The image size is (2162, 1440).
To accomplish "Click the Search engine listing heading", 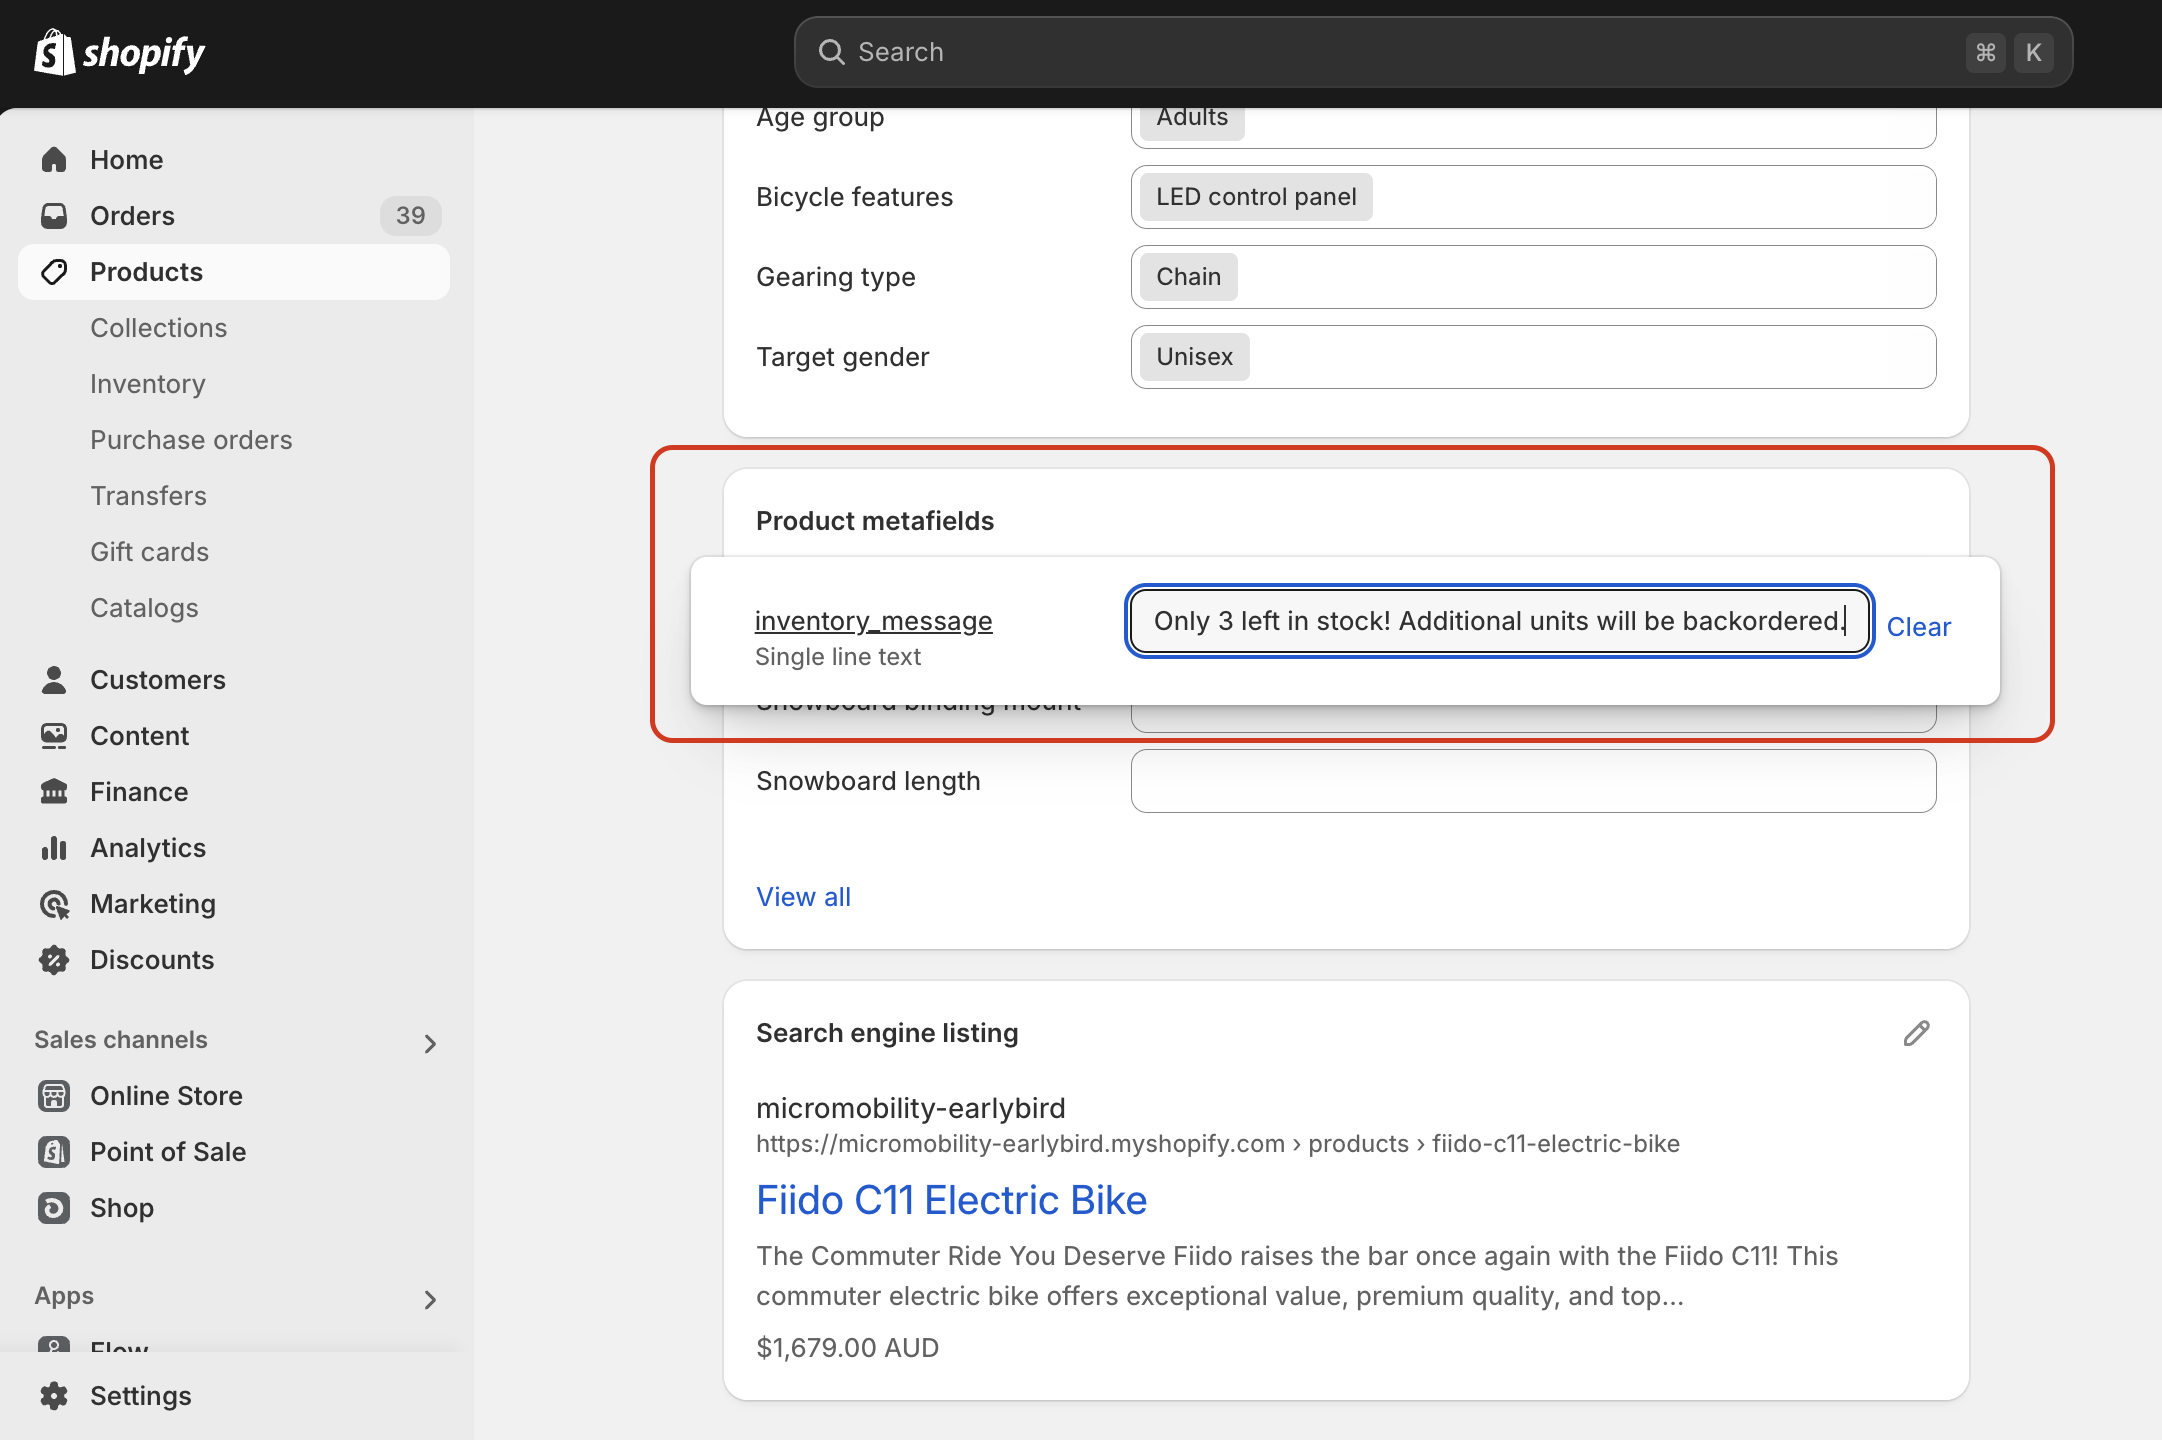I will click(887, 1033).
